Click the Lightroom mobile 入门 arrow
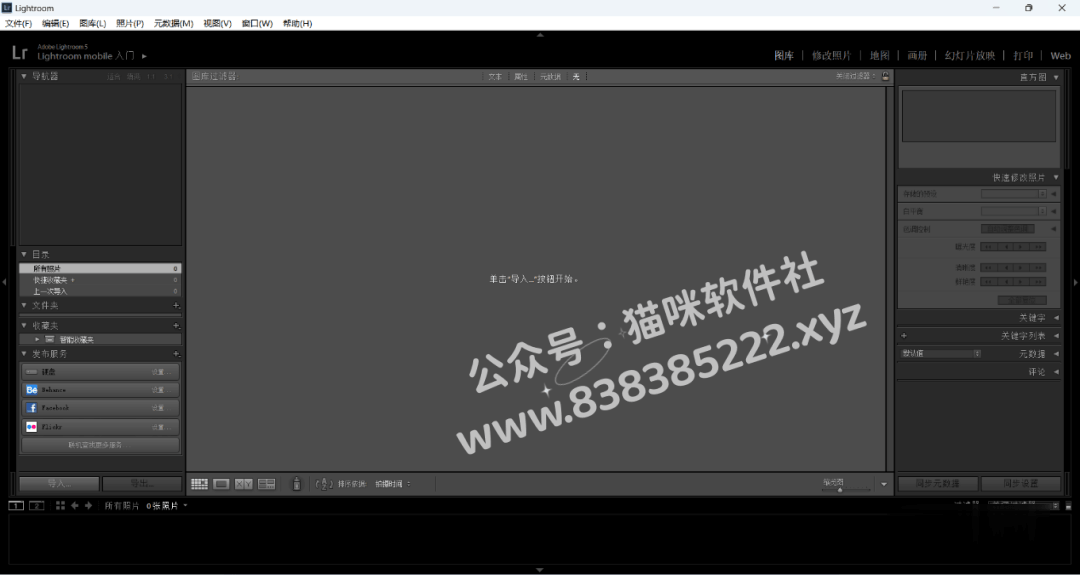Image resolution: width=1080 pixels, height=575 pixels. (x=144, y=56)
